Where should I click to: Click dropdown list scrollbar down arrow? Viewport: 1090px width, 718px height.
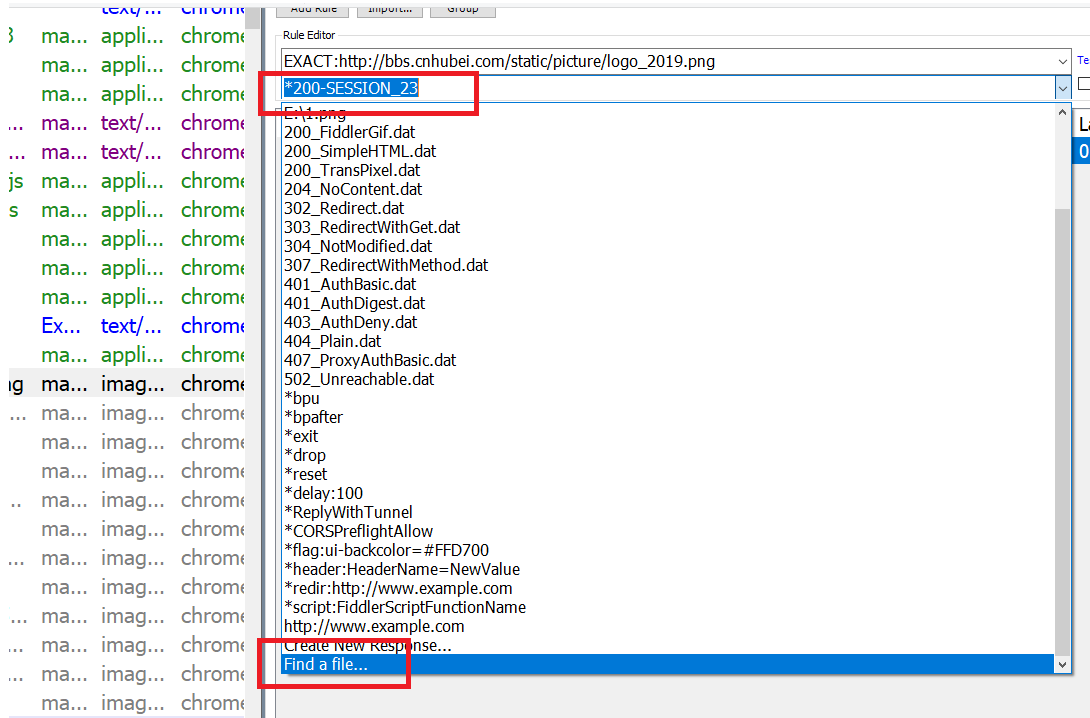click(1062, 664)
